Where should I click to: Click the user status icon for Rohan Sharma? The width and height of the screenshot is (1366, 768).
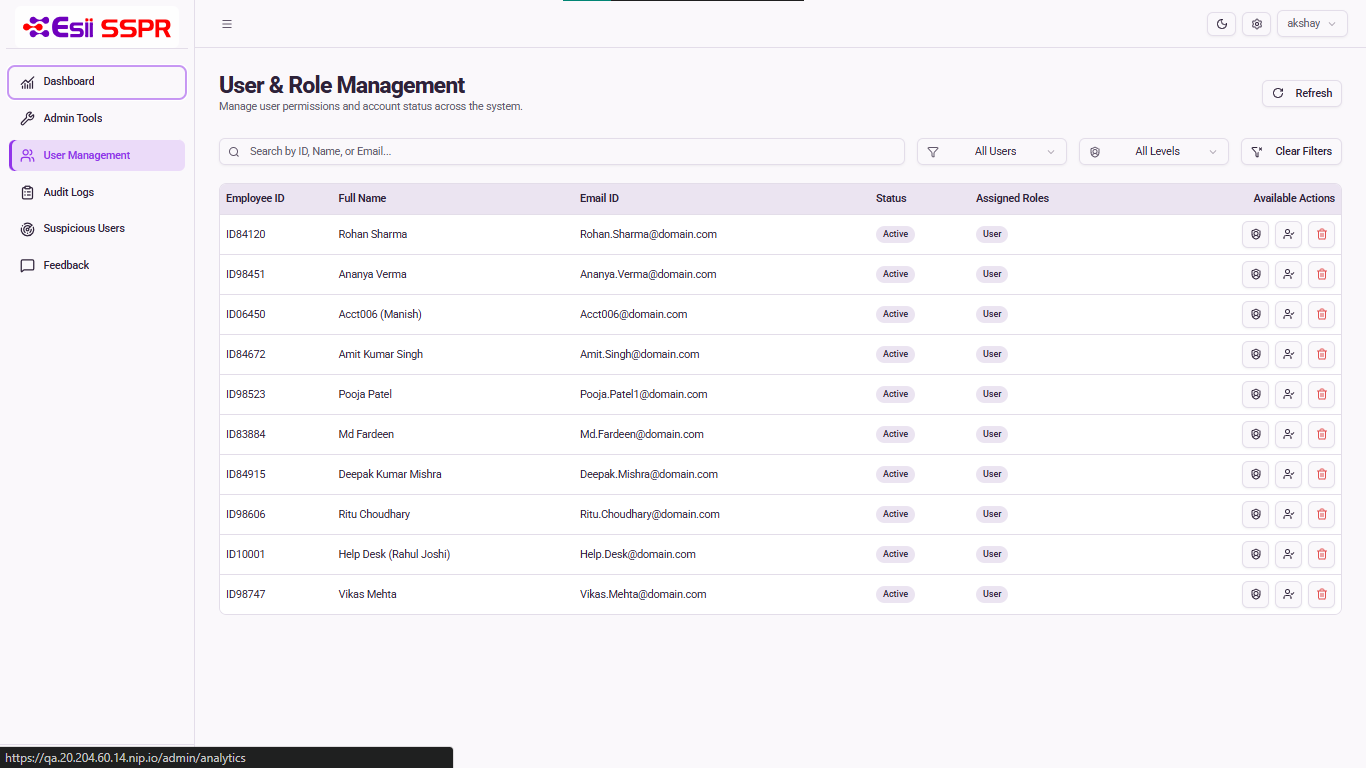1288,234
